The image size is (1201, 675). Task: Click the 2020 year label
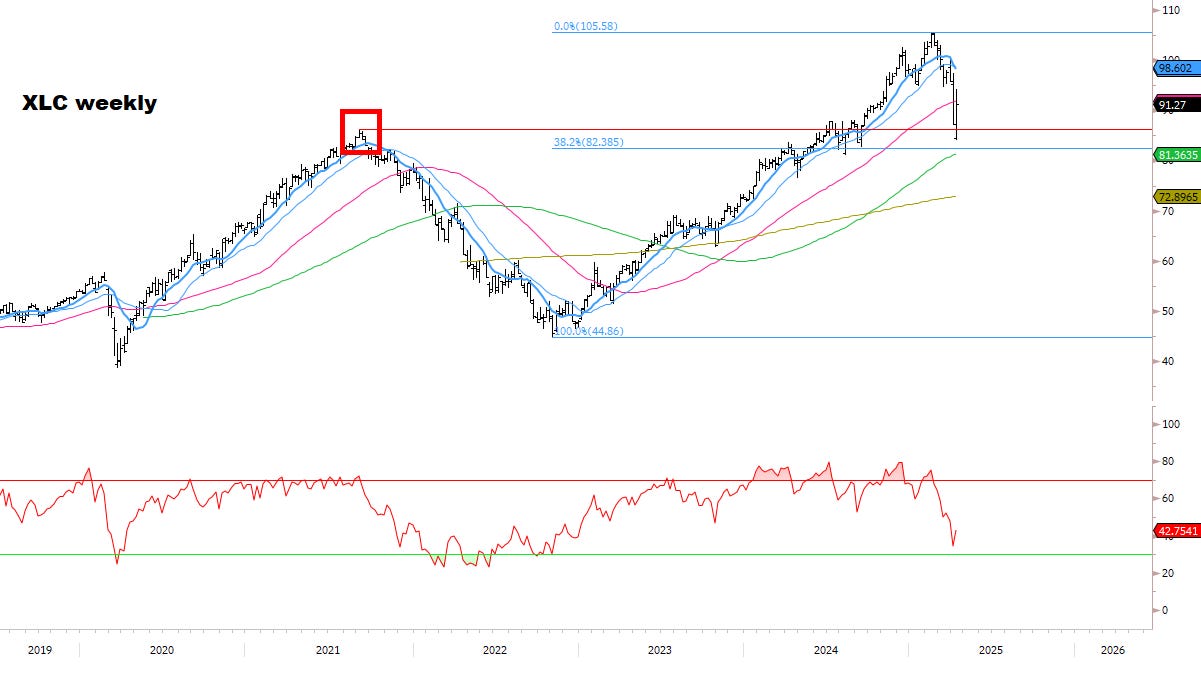pos(162,650)
